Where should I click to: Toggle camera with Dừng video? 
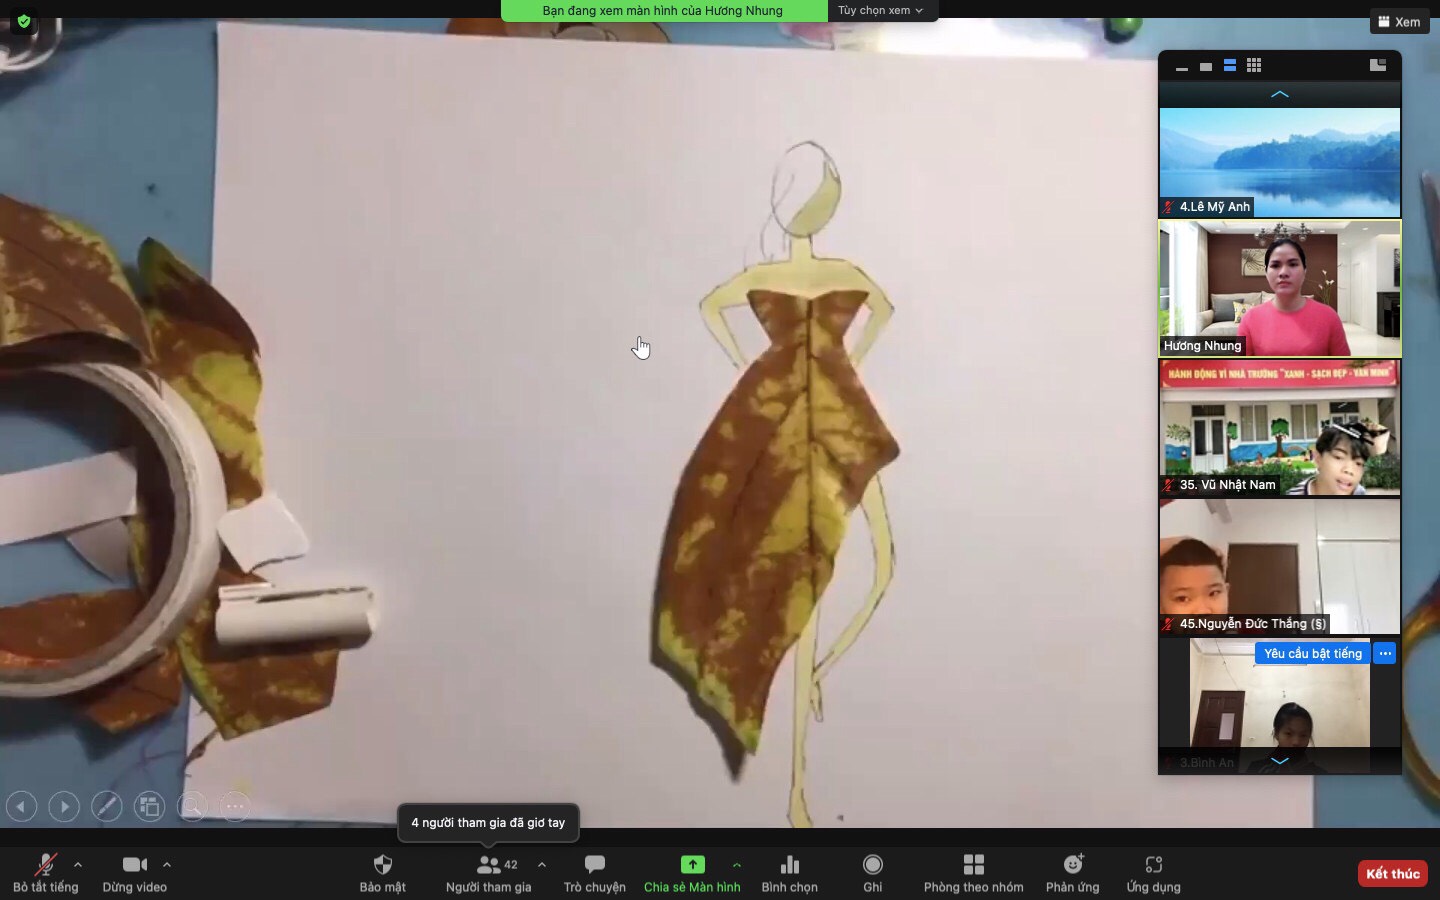pos(134,872)
